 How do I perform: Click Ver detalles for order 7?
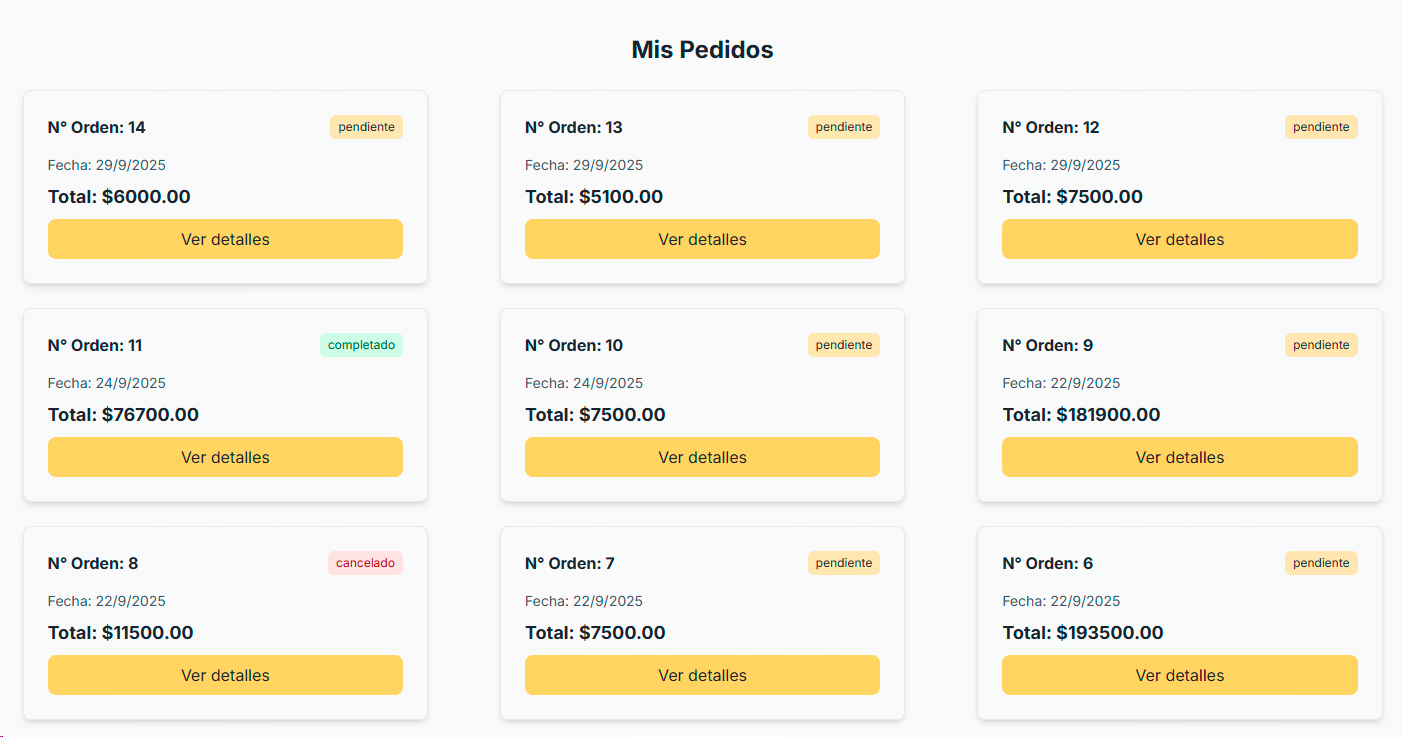[702, 675]
